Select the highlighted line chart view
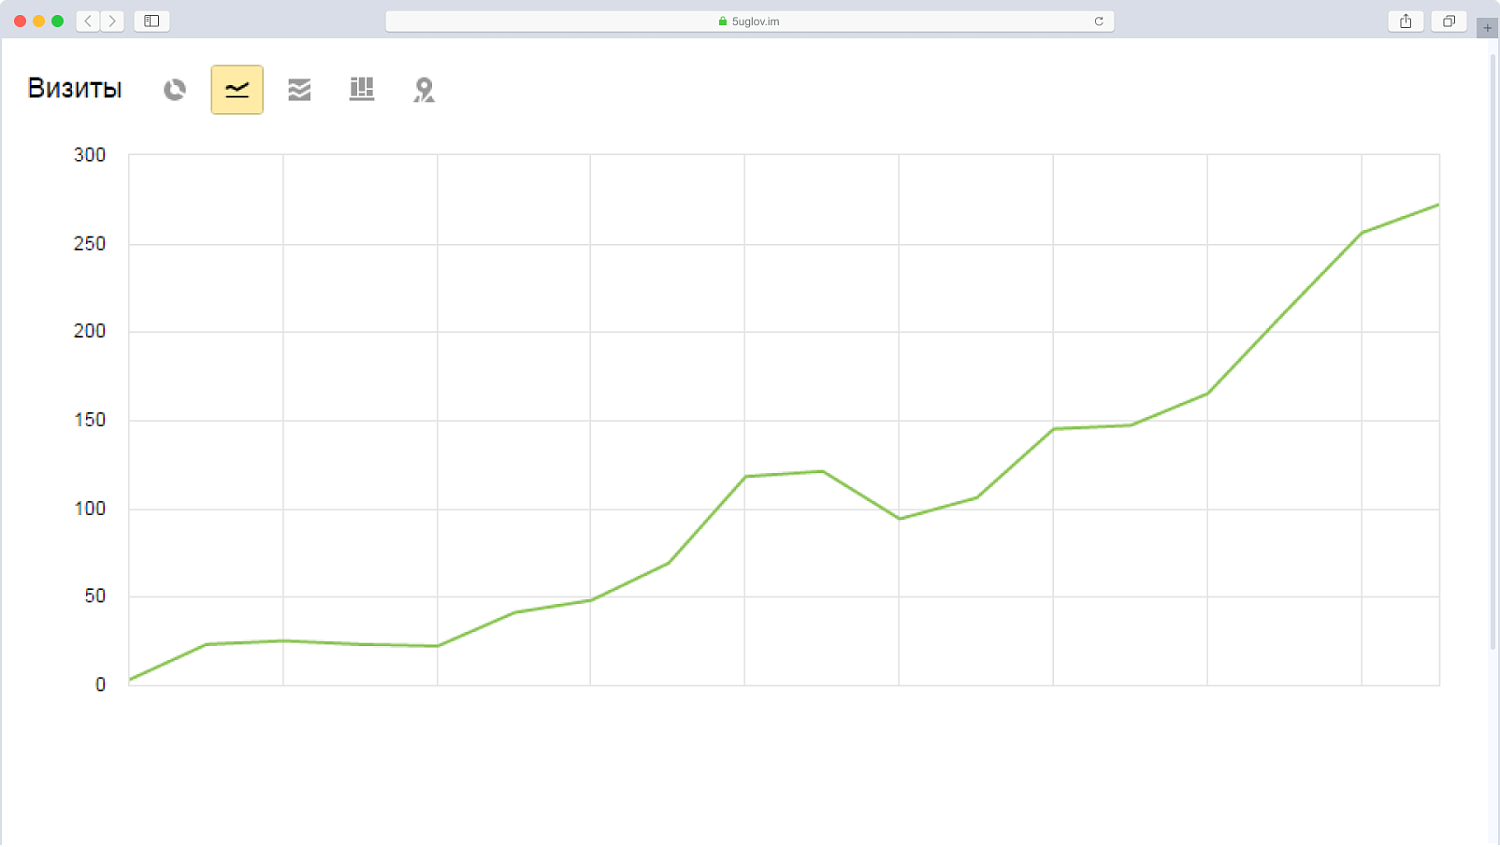Viewport: 1500px width, 847px height. (x=237, y=90)
